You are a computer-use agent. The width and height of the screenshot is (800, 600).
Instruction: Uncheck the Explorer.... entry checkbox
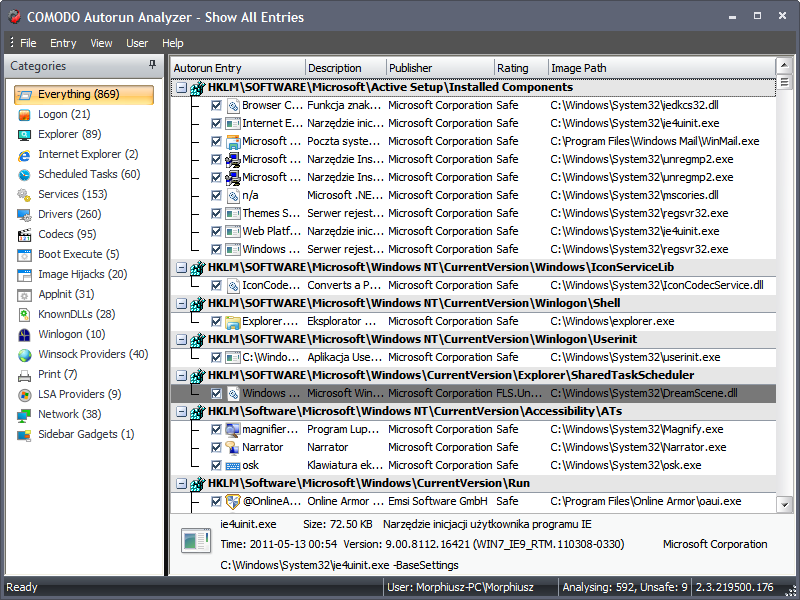[x=216, y=321]
